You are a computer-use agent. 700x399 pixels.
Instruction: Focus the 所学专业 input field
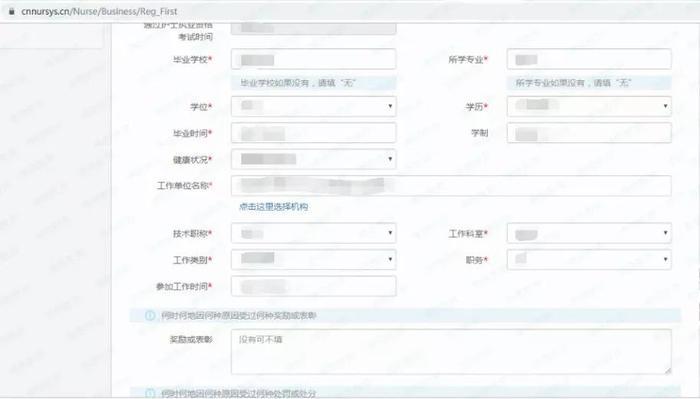pyautogui.click(x=589, y=59)
